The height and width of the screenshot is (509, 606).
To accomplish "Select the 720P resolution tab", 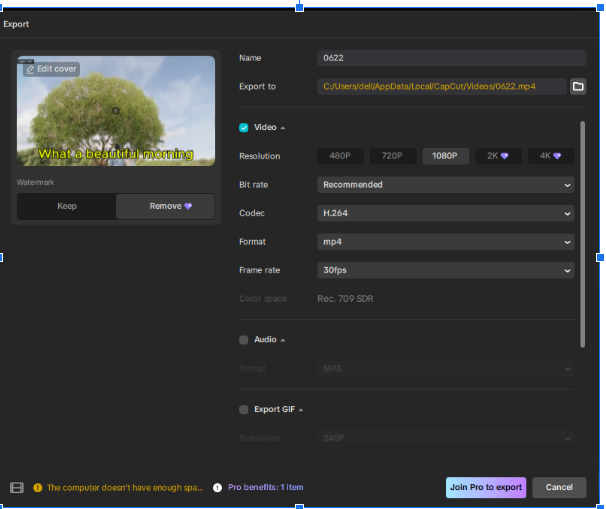I will tap(392, 156).
